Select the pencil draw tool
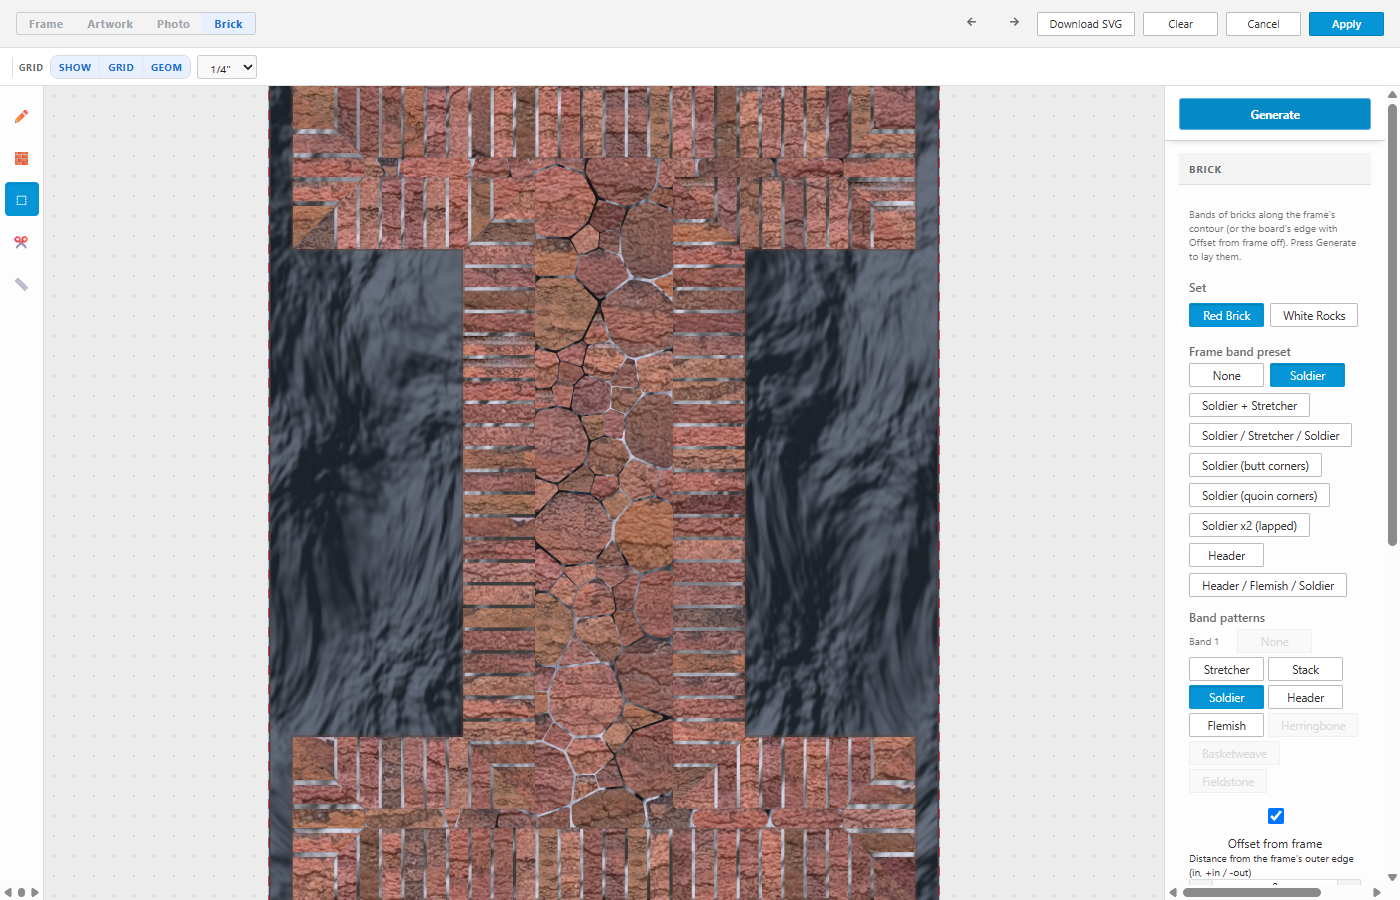 coord(21,116)
